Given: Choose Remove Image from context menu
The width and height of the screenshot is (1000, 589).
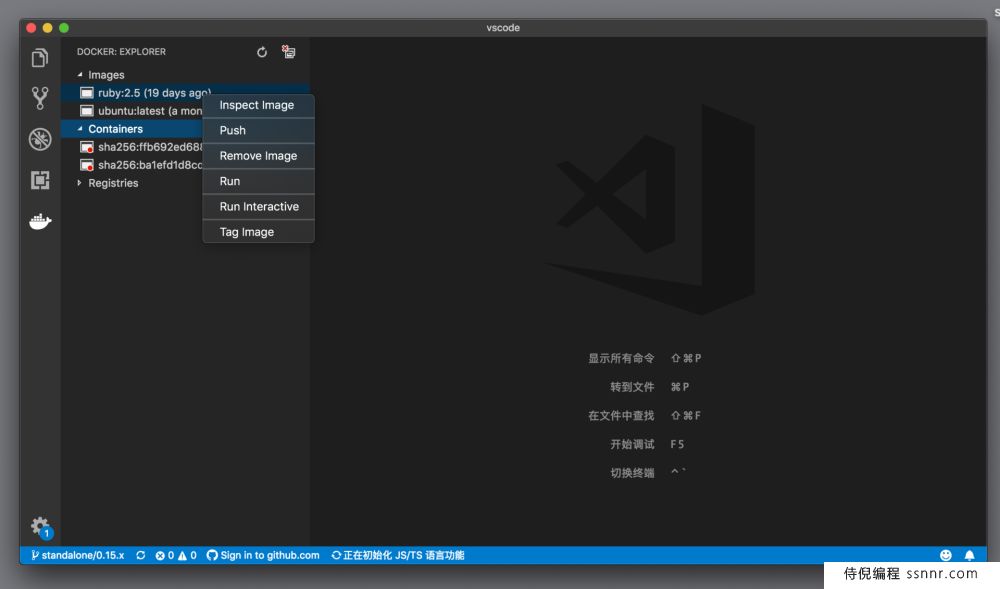Looking at the screenshot, I should pos(258,156).
